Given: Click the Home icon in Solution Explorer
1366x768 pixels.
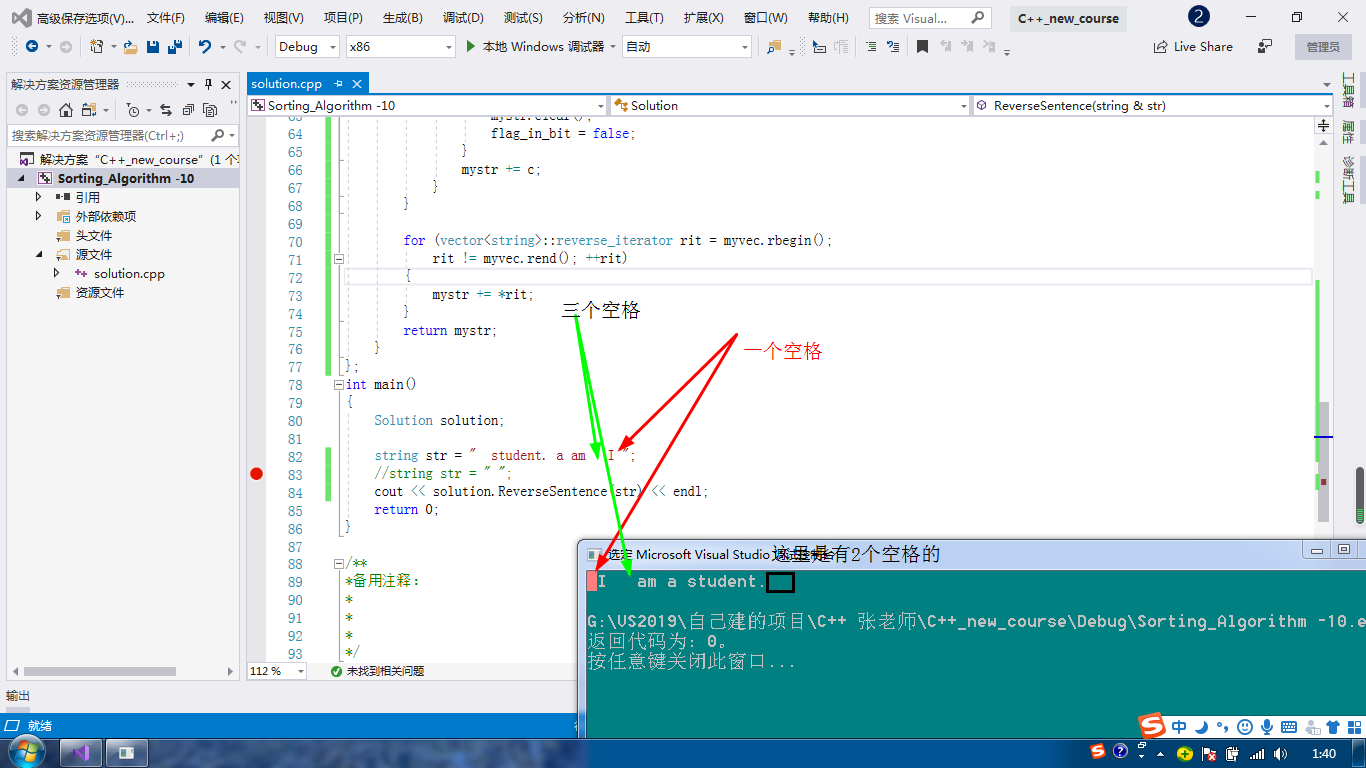Looking at the screenshot, I should coord(66,110).
